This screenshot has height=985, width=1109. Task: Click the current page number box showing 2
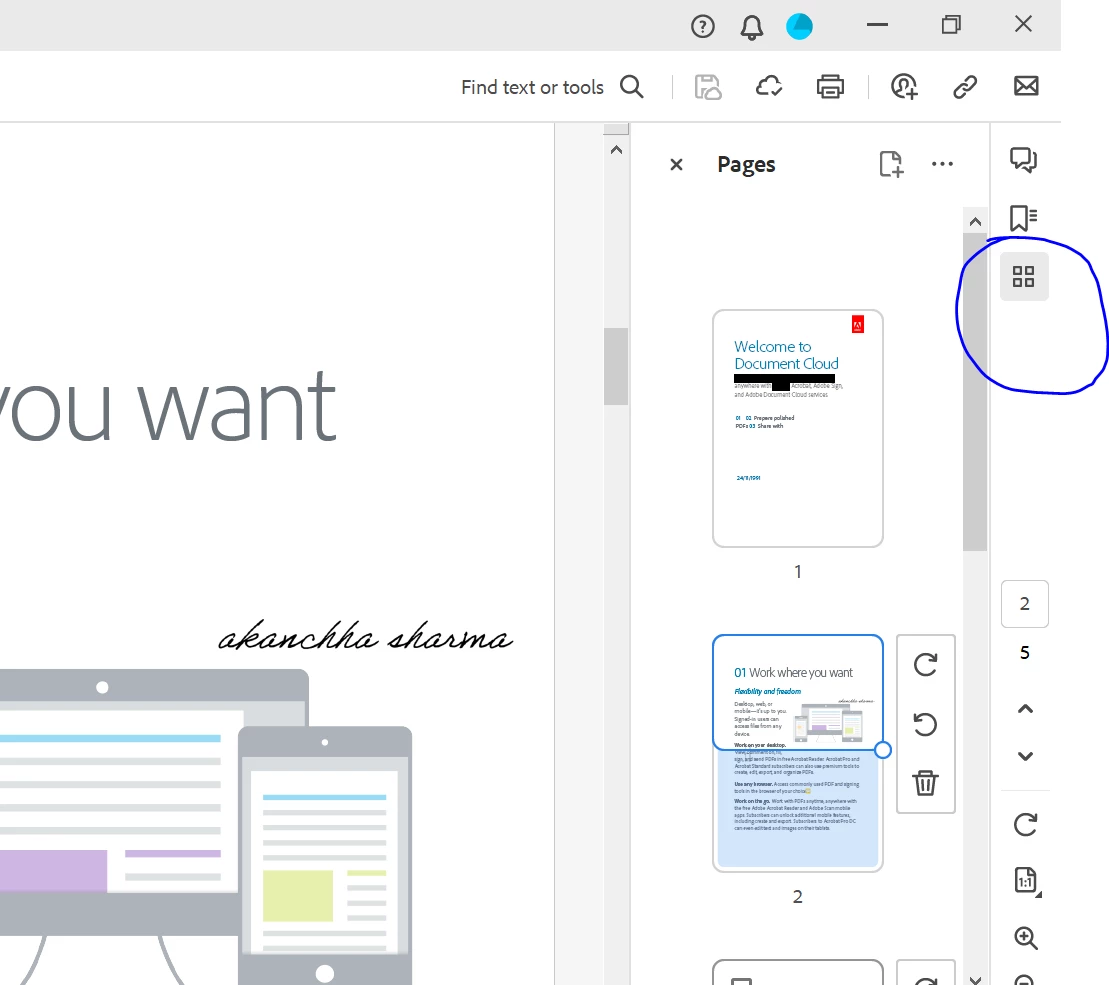1025,604
